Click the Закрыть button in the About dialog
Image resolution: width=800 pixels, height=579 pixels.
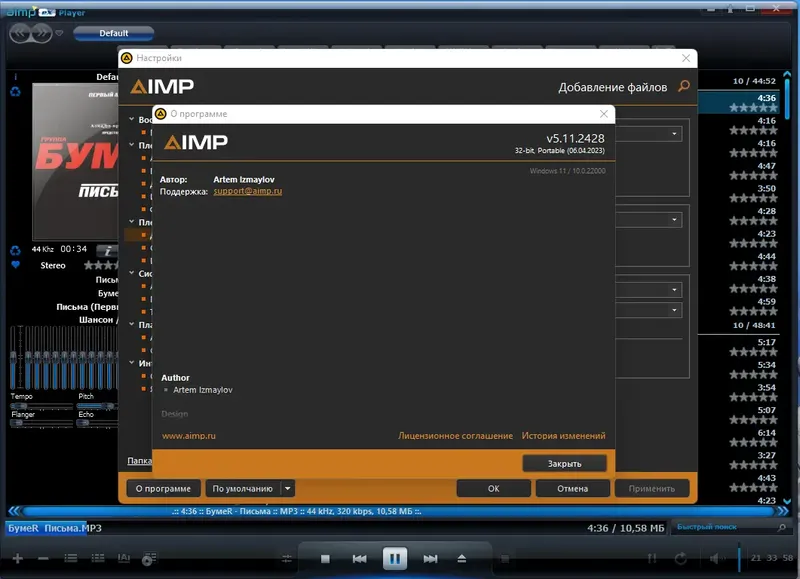565,462
